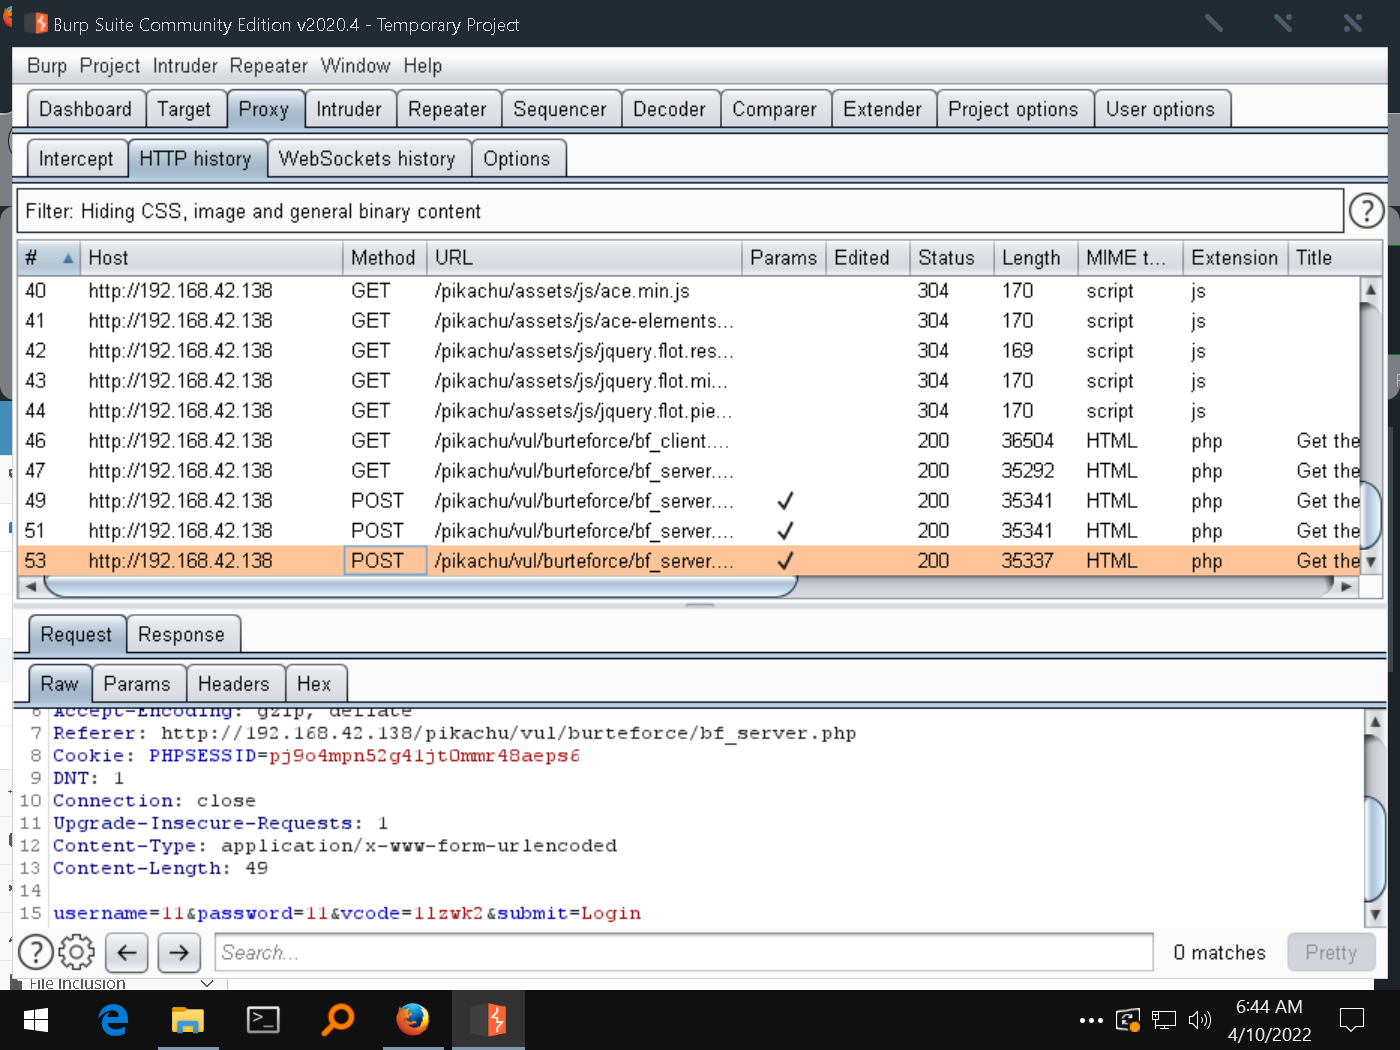Select history row number 51
The image size is (1400, 1050).
[690, 531]
